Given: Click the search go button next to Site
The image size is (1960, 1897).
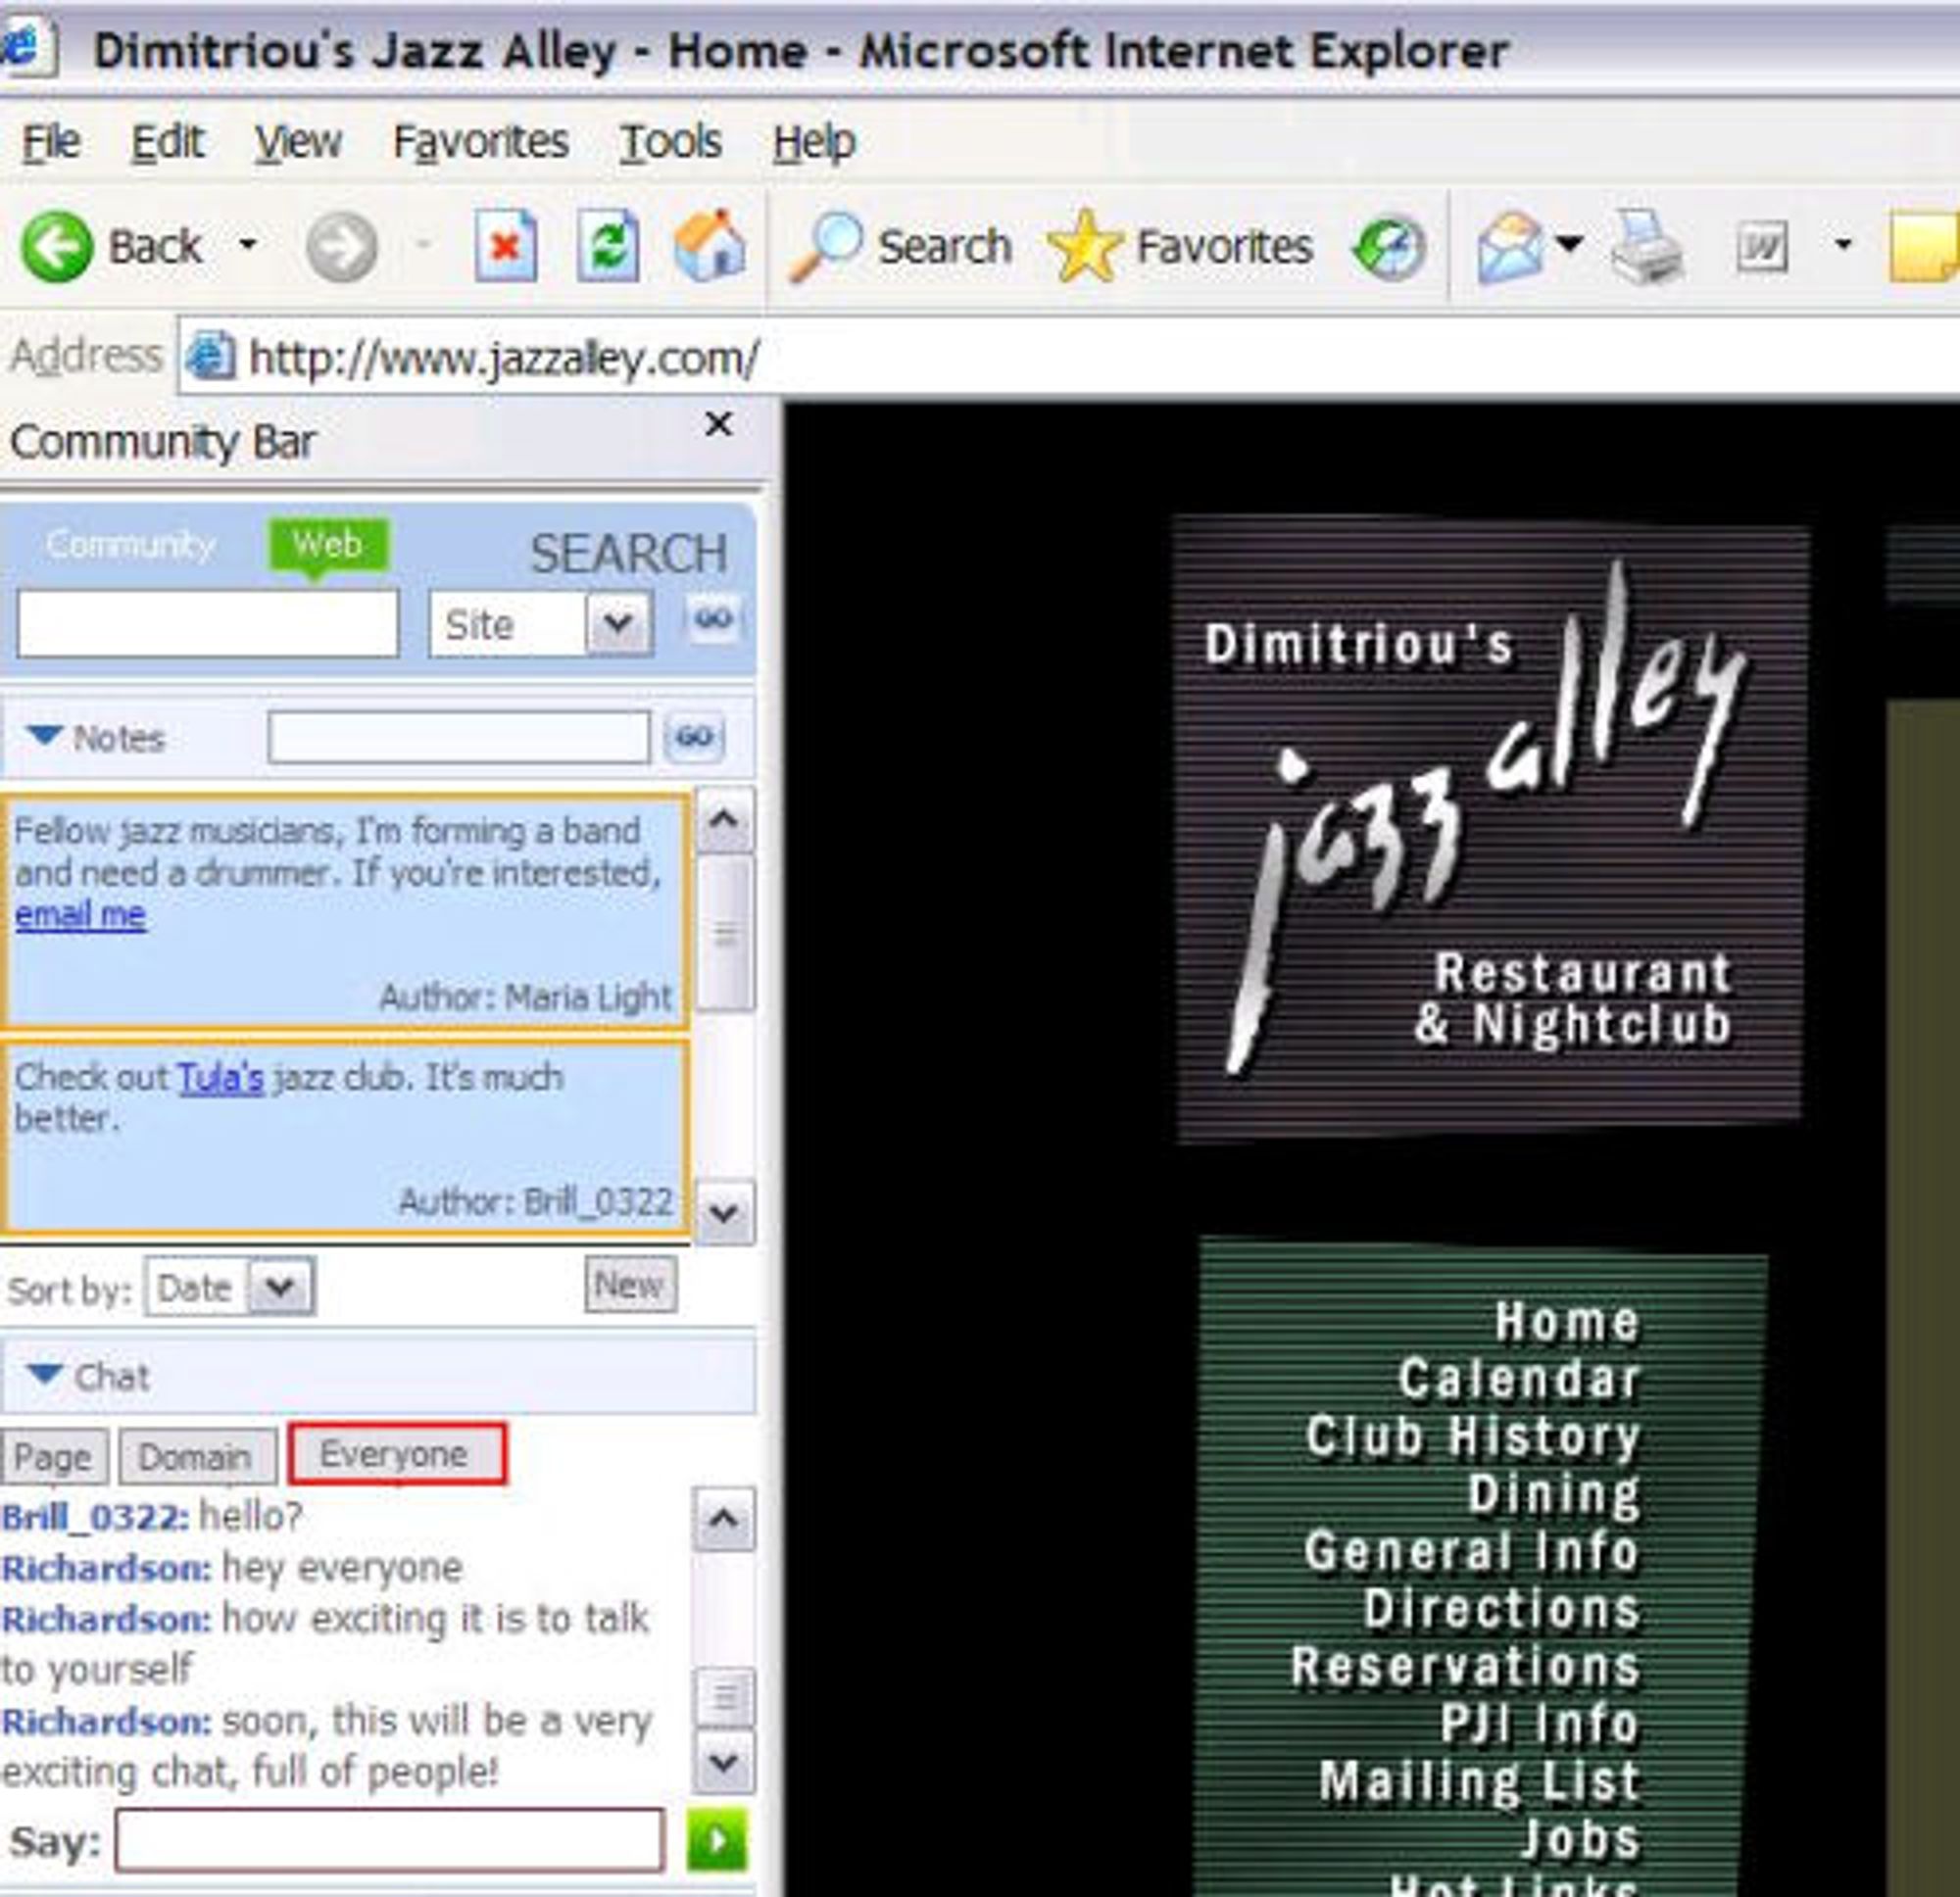Looking at the screenshot, I should [712, 619].
